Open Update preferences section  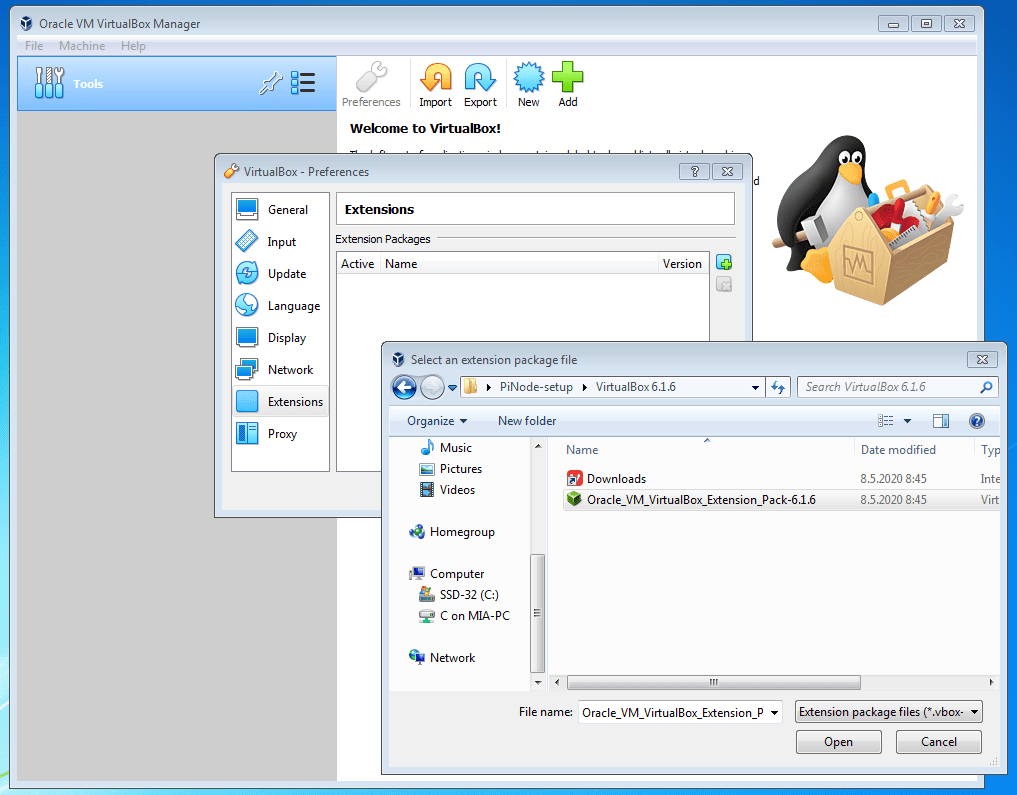280,274
